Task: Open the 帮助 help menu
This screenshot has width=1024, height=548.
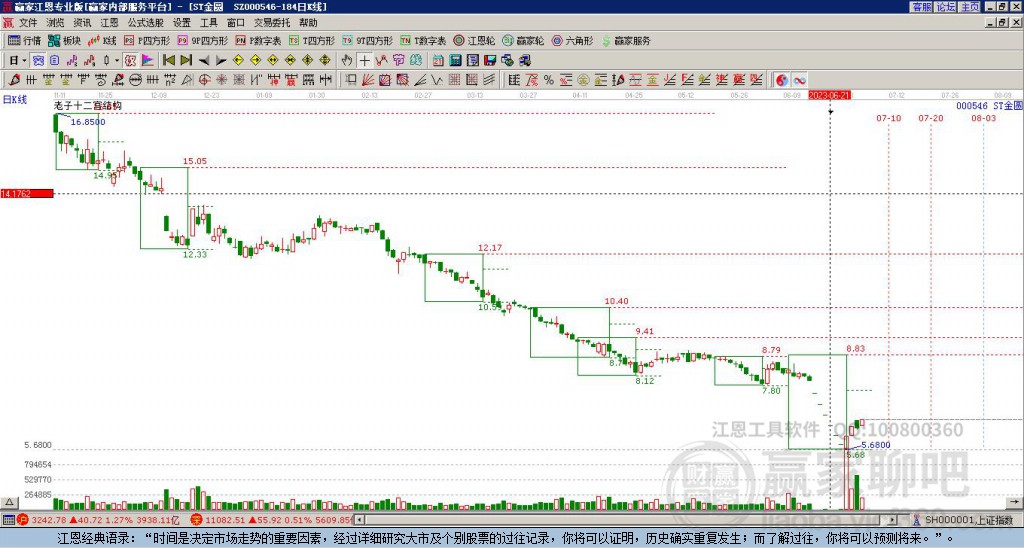Action: [x=308, y=23]
